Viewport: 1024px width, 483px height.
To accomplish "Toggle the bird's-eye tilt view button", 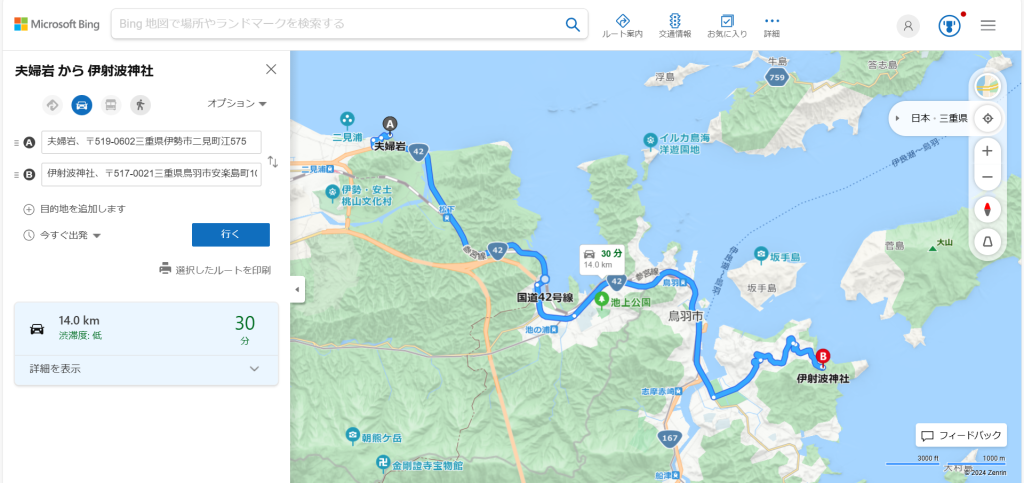I will [x=987, y=242].
